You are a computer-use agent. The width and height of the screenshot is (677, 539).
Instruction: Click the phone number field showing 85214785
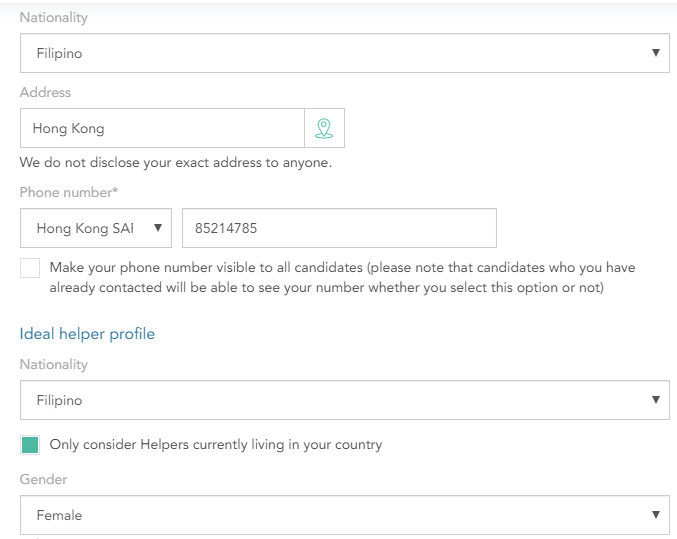(x=339, y=228)
